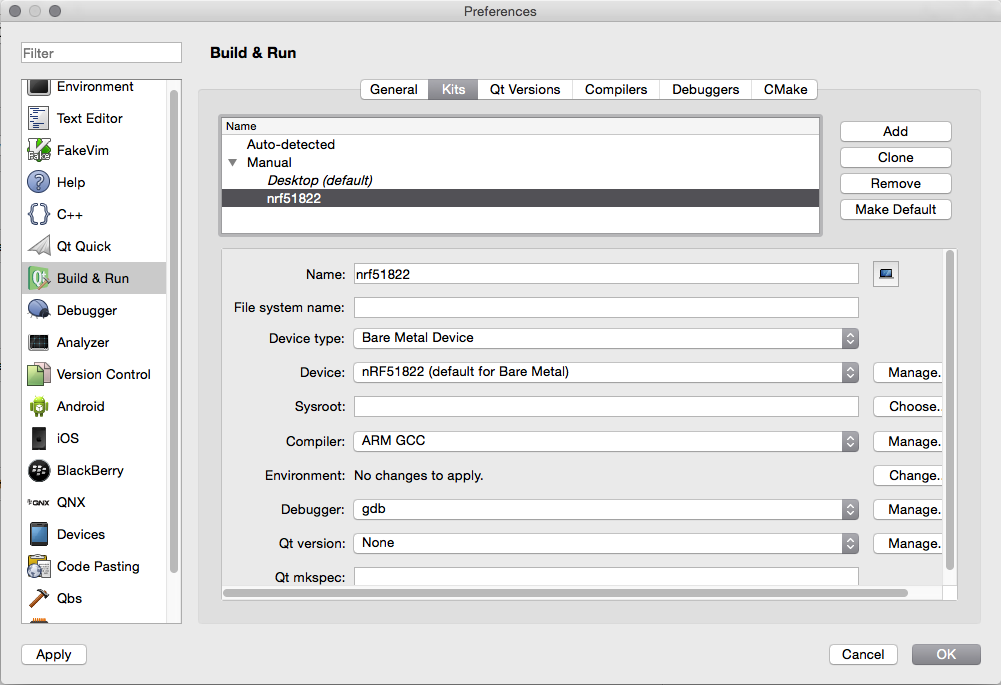Viewport: 1001px width, 685px height.
Task: Open the Code Pasting clipboard icon
Action: click(x=38, y=566)
